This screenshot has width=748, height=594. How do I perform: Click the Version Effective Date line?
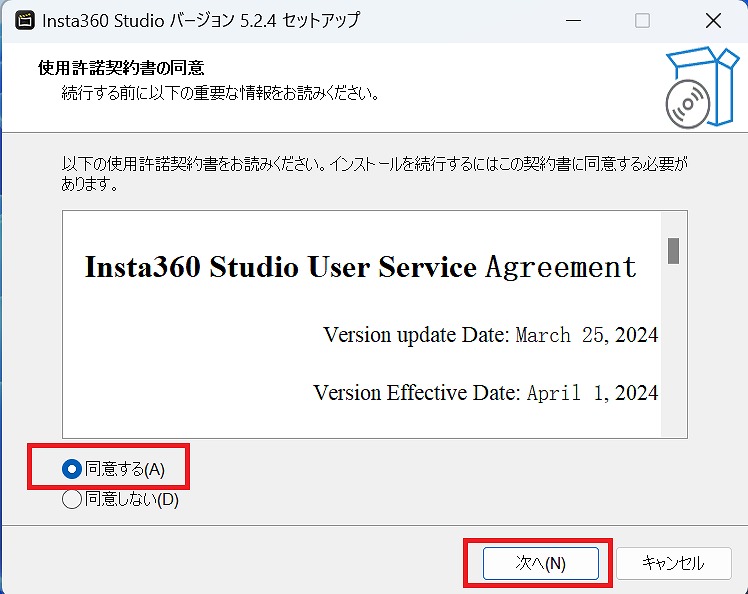(486, 393)
